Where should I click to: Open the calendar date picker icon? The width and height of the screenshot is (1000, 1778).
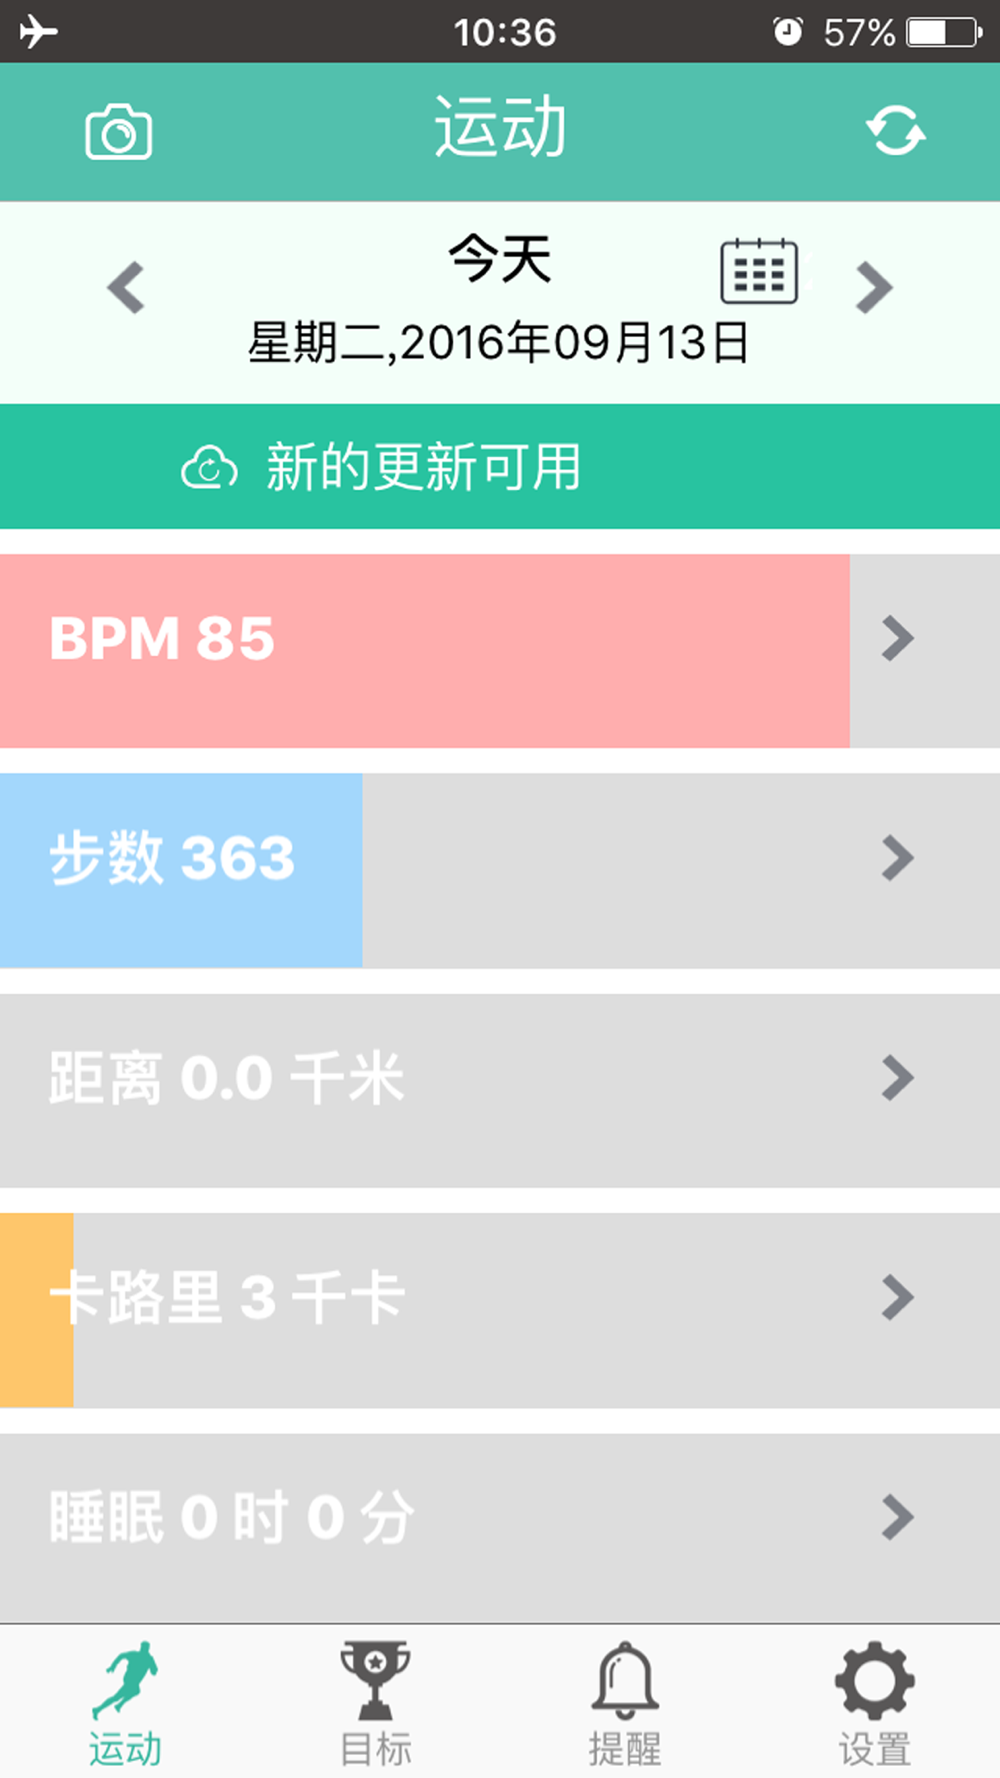(x=759, y=271)
